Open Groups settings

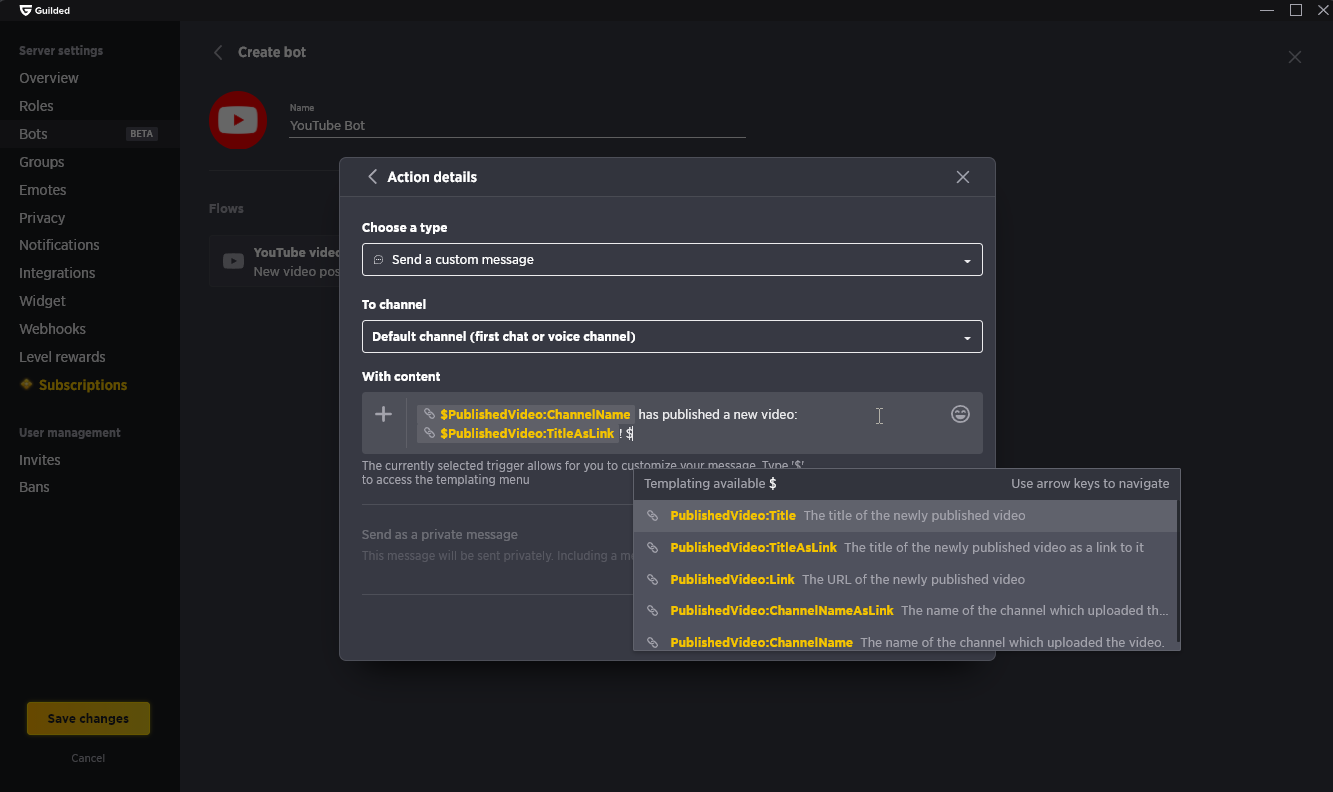[x=42, y=162]
